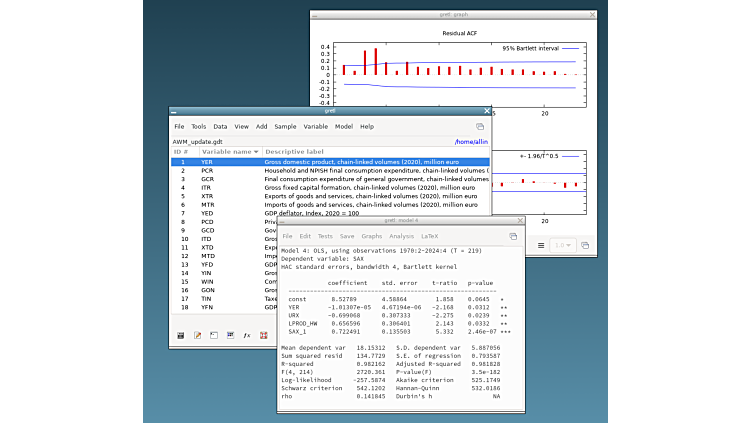Click the windows icon in graph toolbar
752x423 pixels.
click(x=585, y=245)
